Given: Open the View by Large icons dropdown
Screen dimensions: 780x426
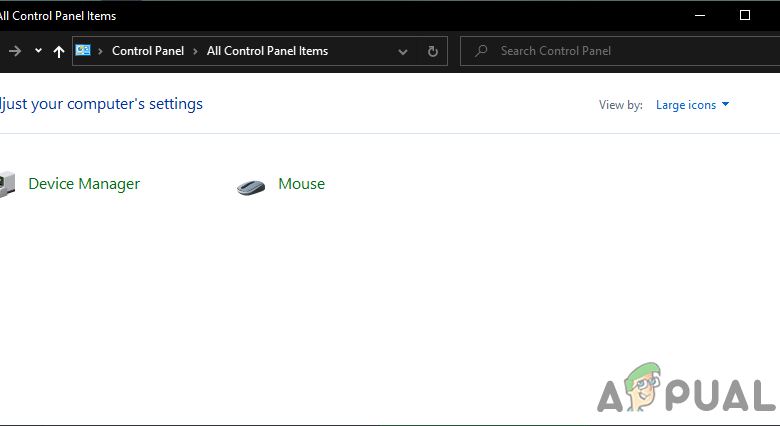Looking at the screenshot, I should click(x=692, y=105).
